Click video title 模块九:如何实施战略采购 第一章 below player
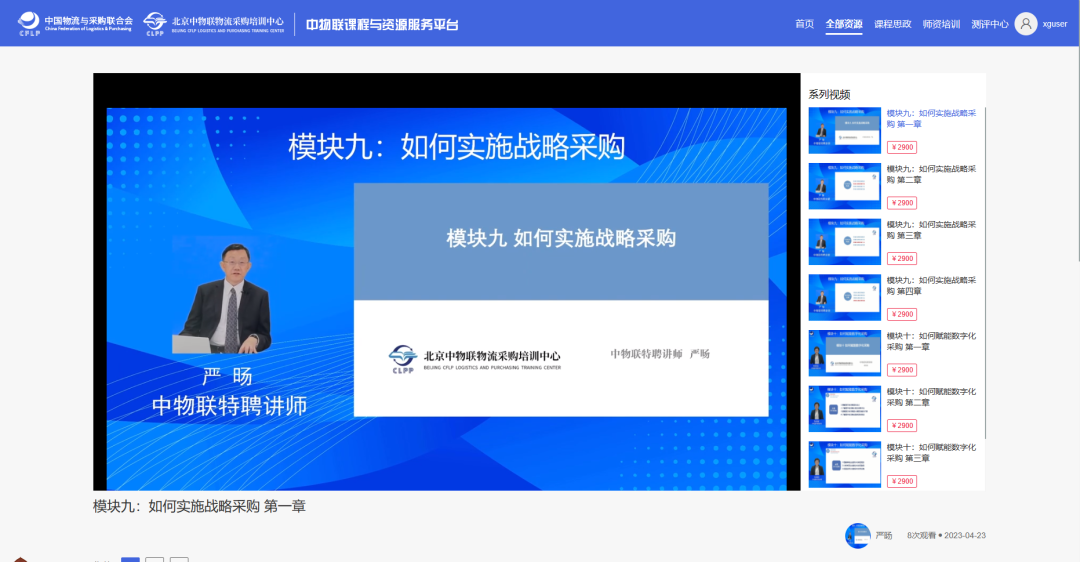Image resolution: width=1080 pixels, height=562 pixels. pyautogui.click(x=199, y=506)
